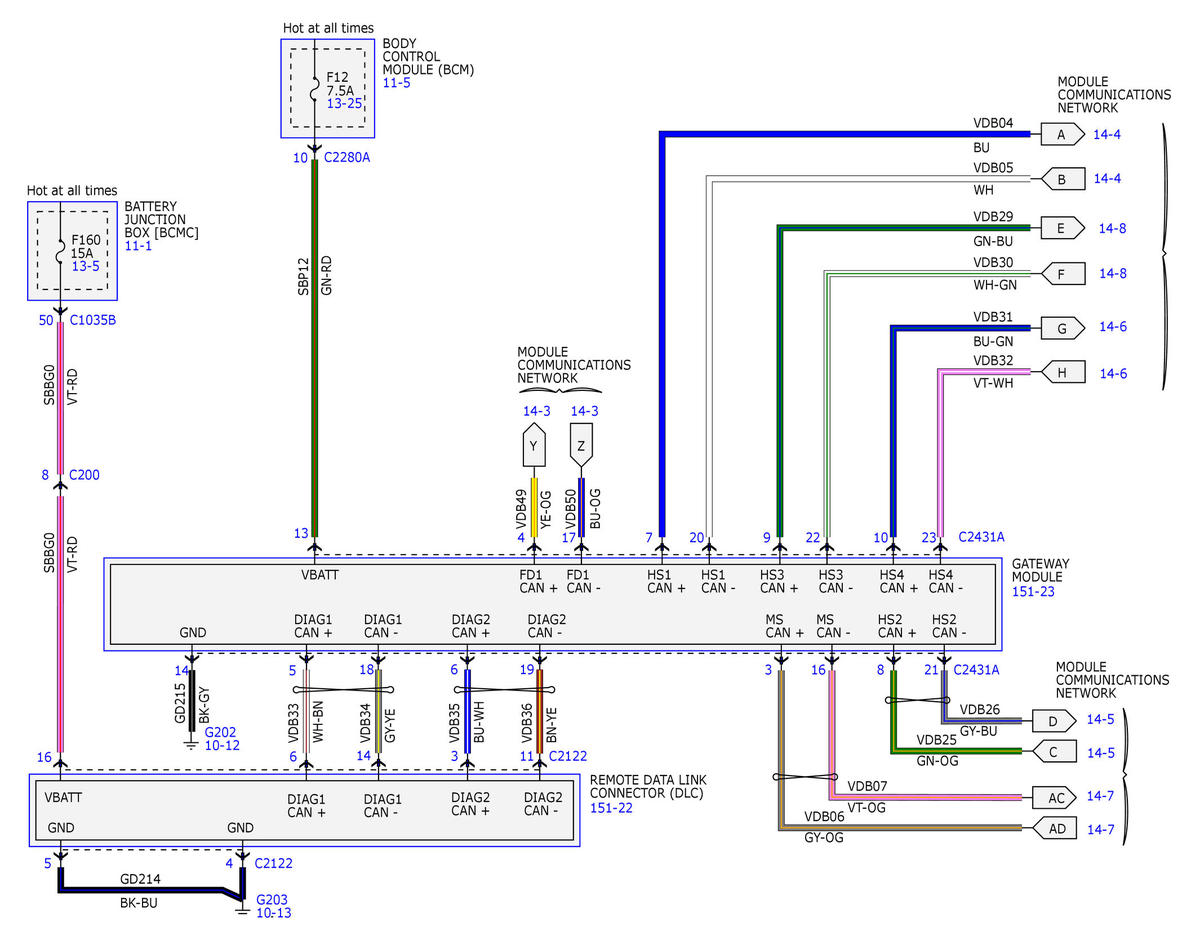Click the Y connector symbol above VDB49
The image size is (1200, 927).
click(533, 447)
